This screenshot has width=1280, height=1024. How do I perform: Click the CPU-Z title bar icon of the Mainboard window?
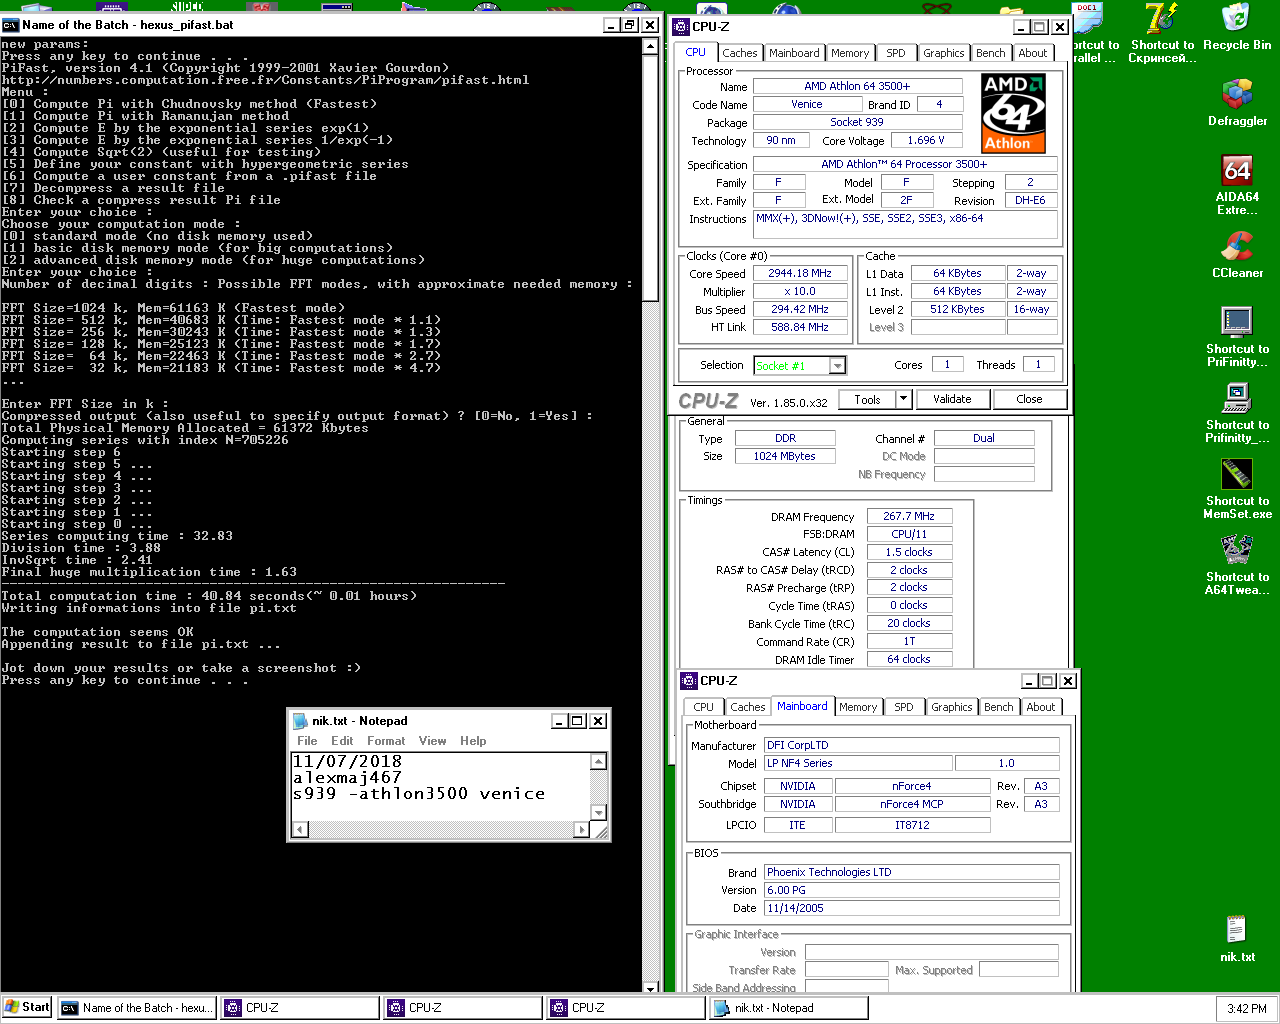[x=689, y=681]
